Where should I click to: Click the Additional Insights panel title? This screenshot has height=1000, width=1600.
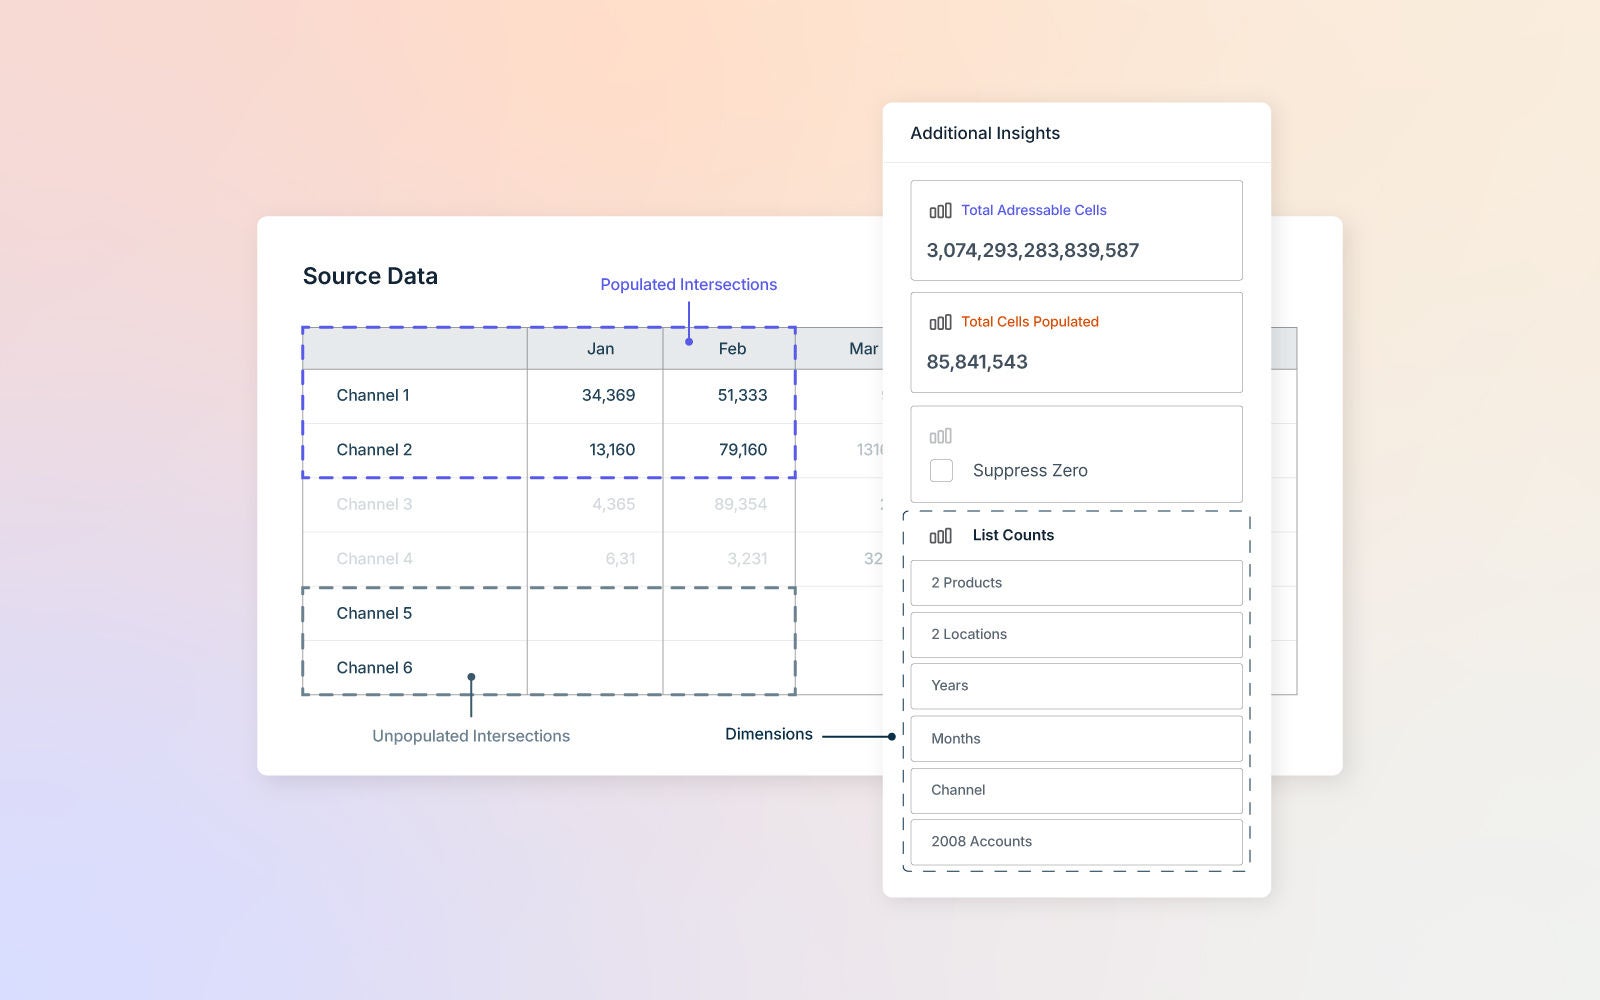[x=985, y=132]
